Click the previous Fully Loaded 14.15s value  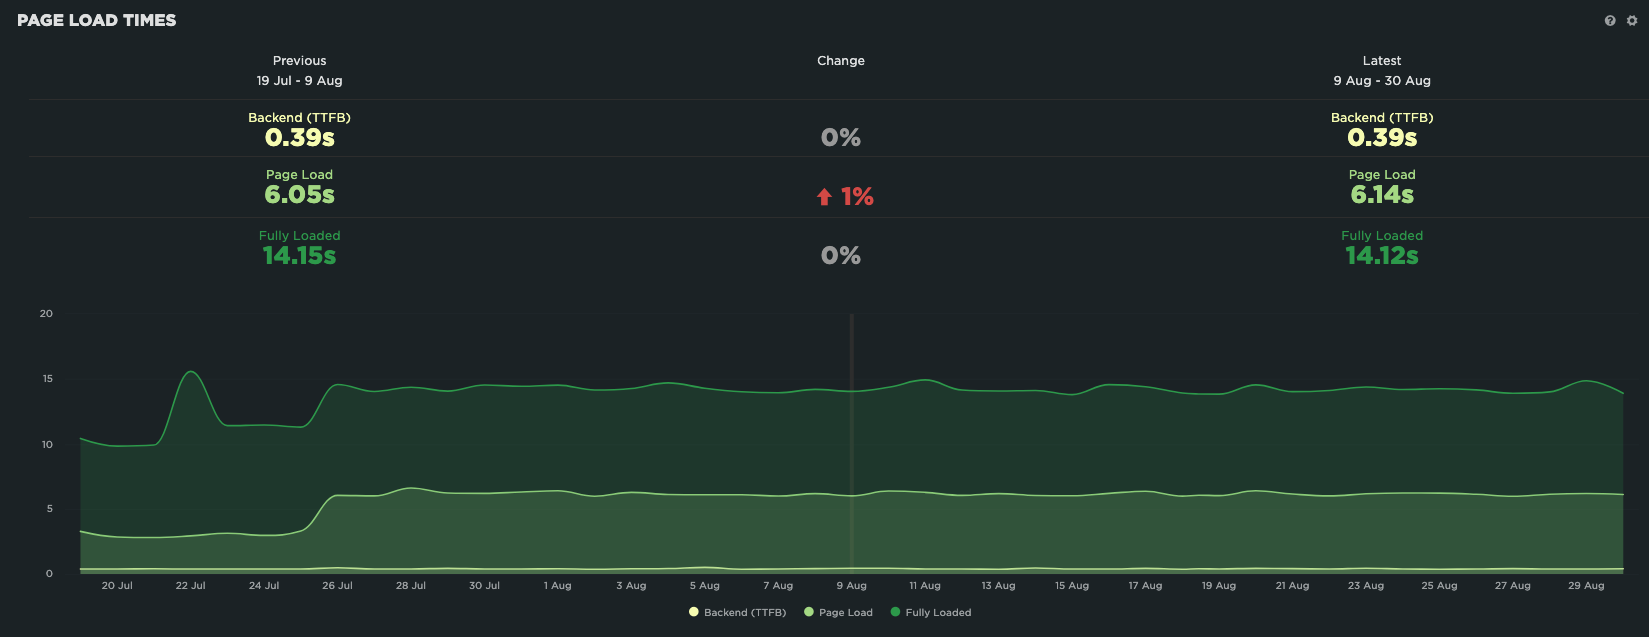click(299, 256)
